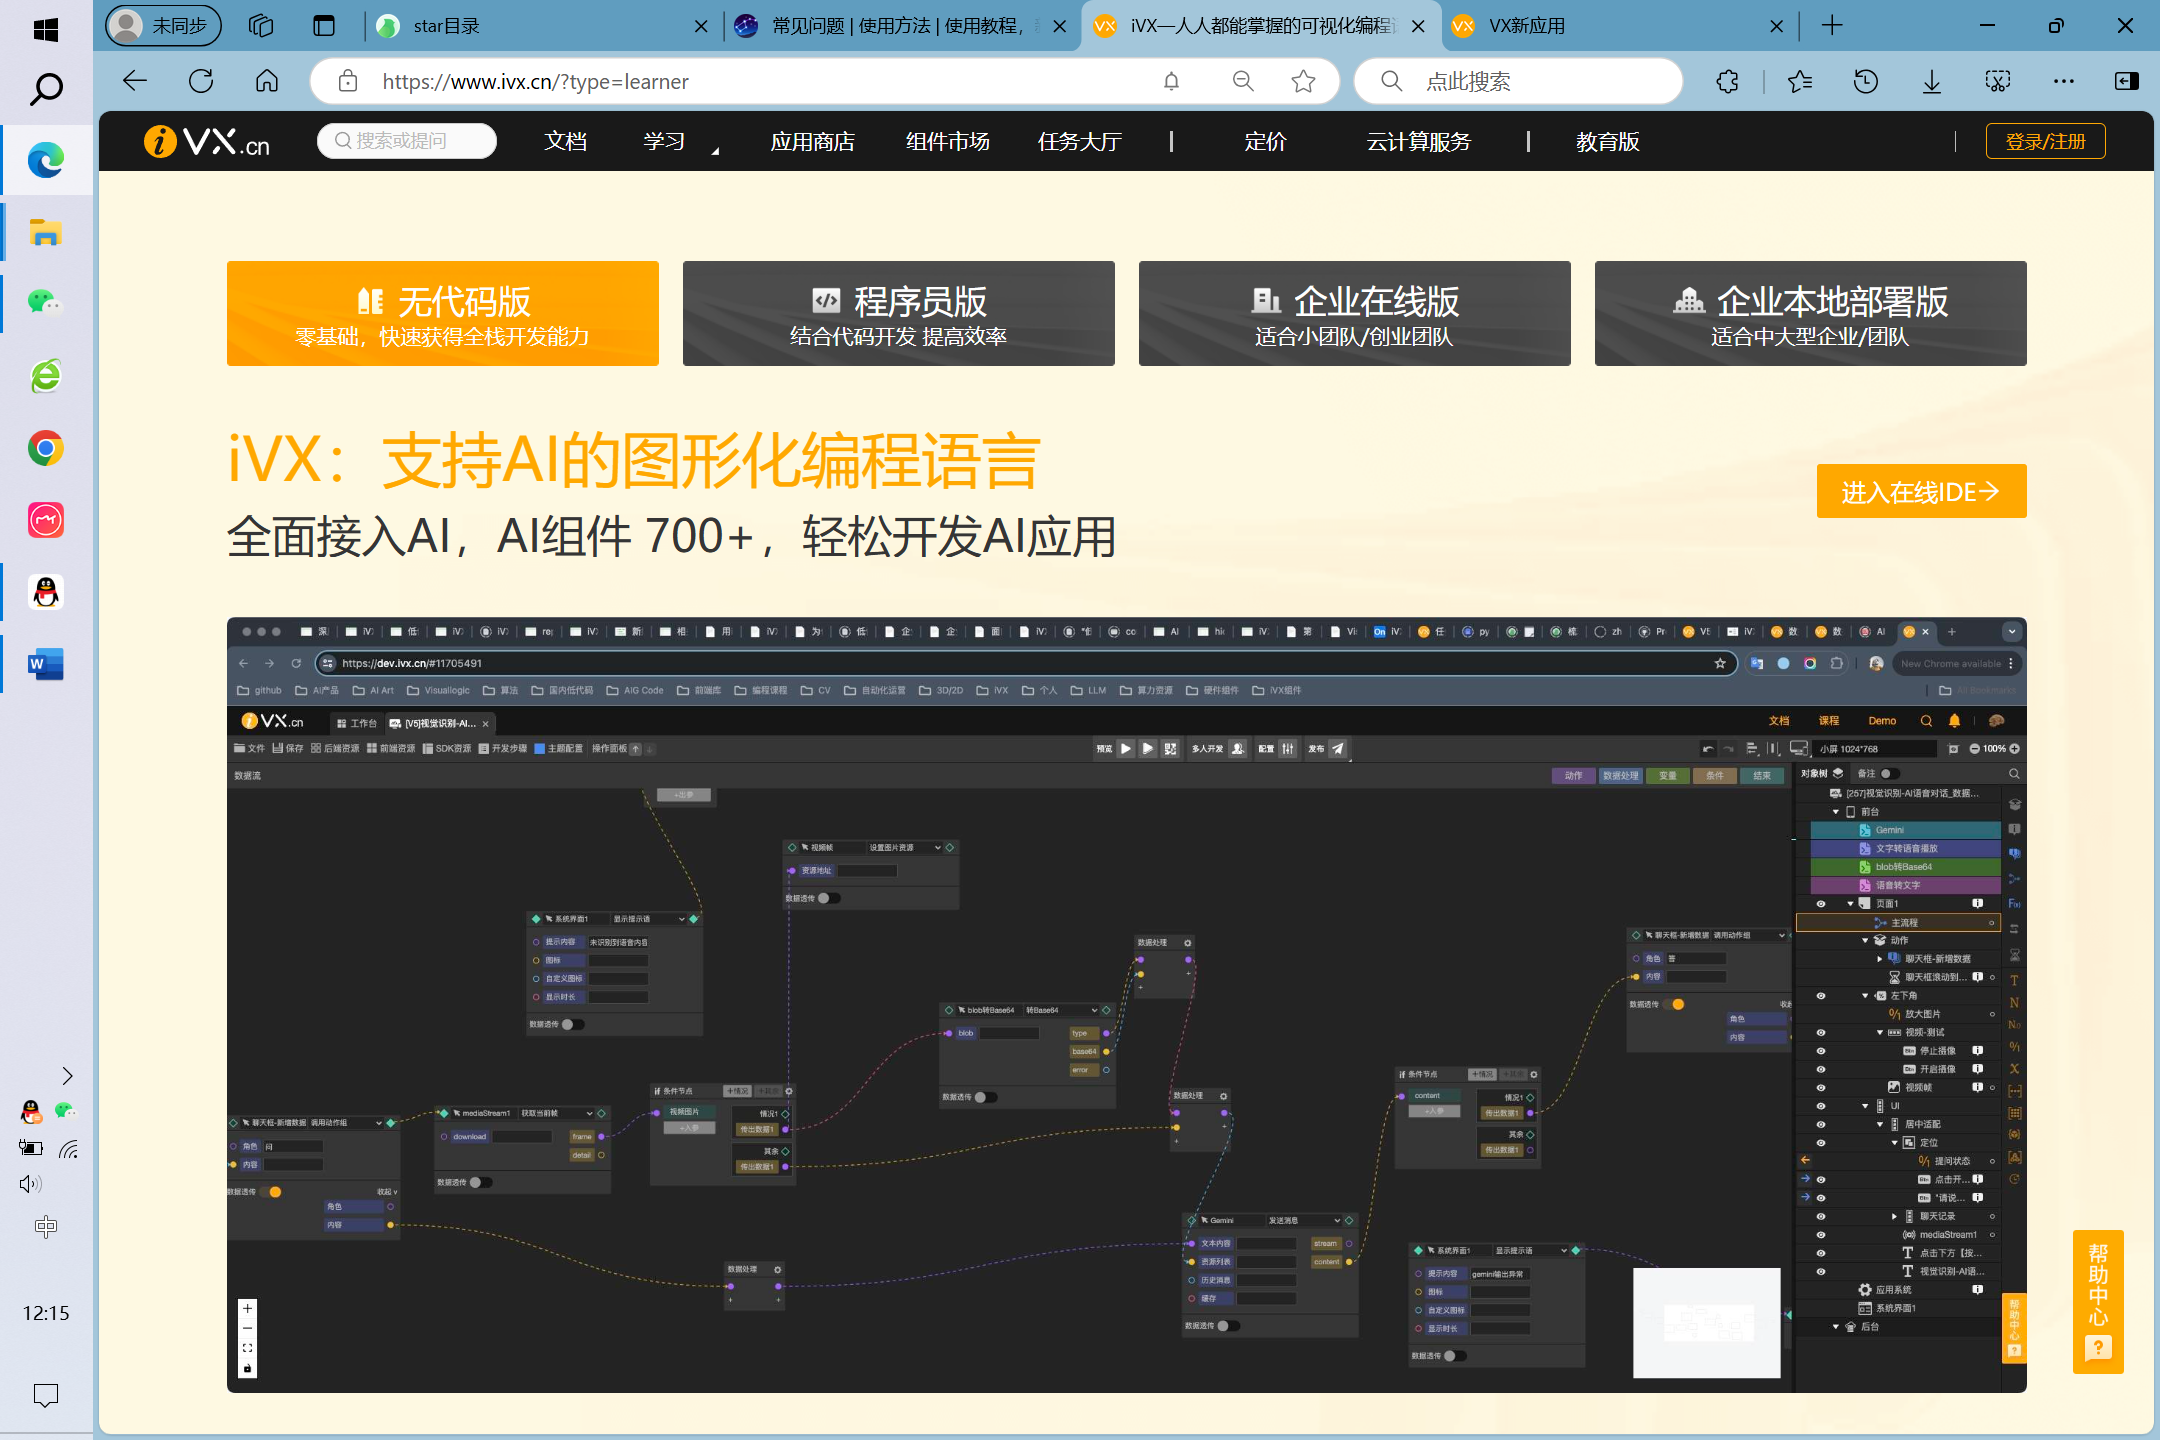Screen dimensions: 2160x1440
Task: Open the 未同步 profile button
Action: 163,26
